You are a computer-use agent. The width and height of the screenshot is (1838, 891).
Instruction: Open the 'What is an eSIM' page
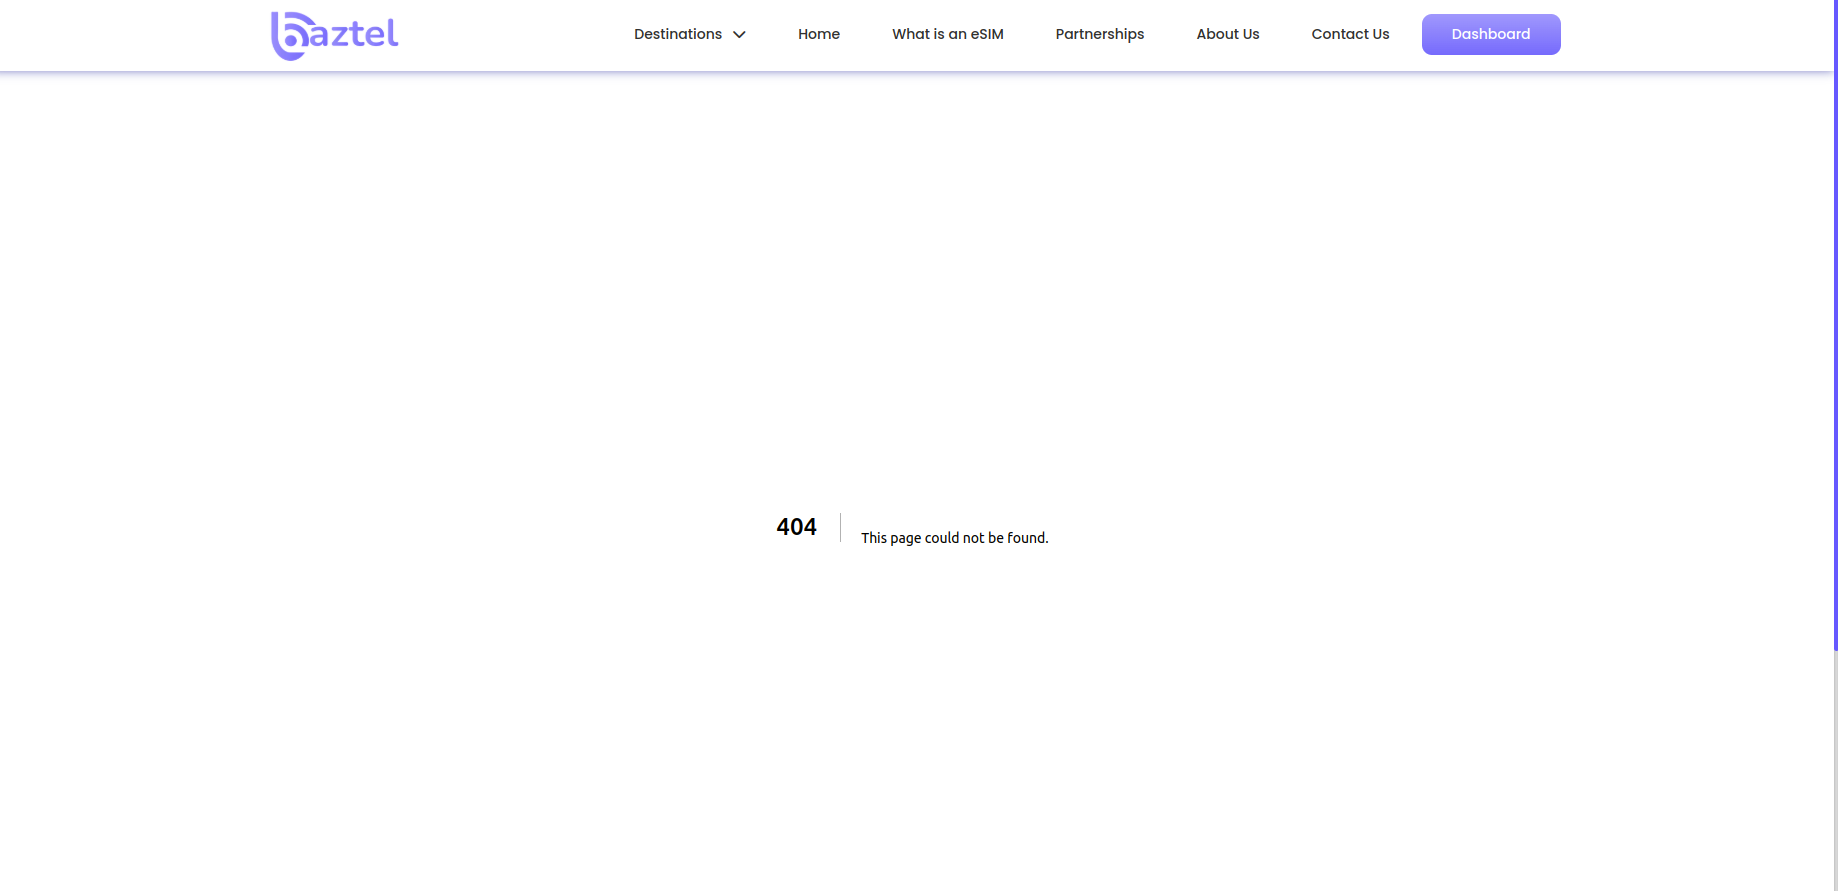point(947,34)
